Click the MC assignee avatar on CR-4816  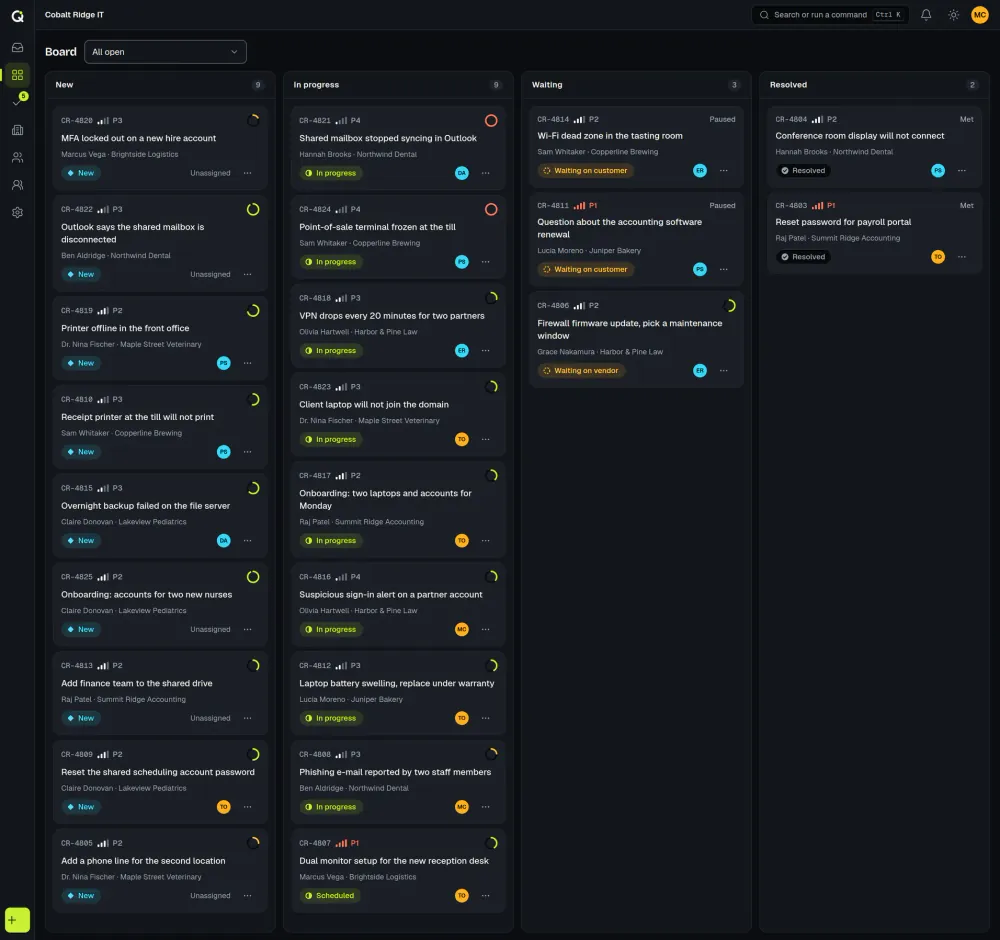(x=462, y=629)
